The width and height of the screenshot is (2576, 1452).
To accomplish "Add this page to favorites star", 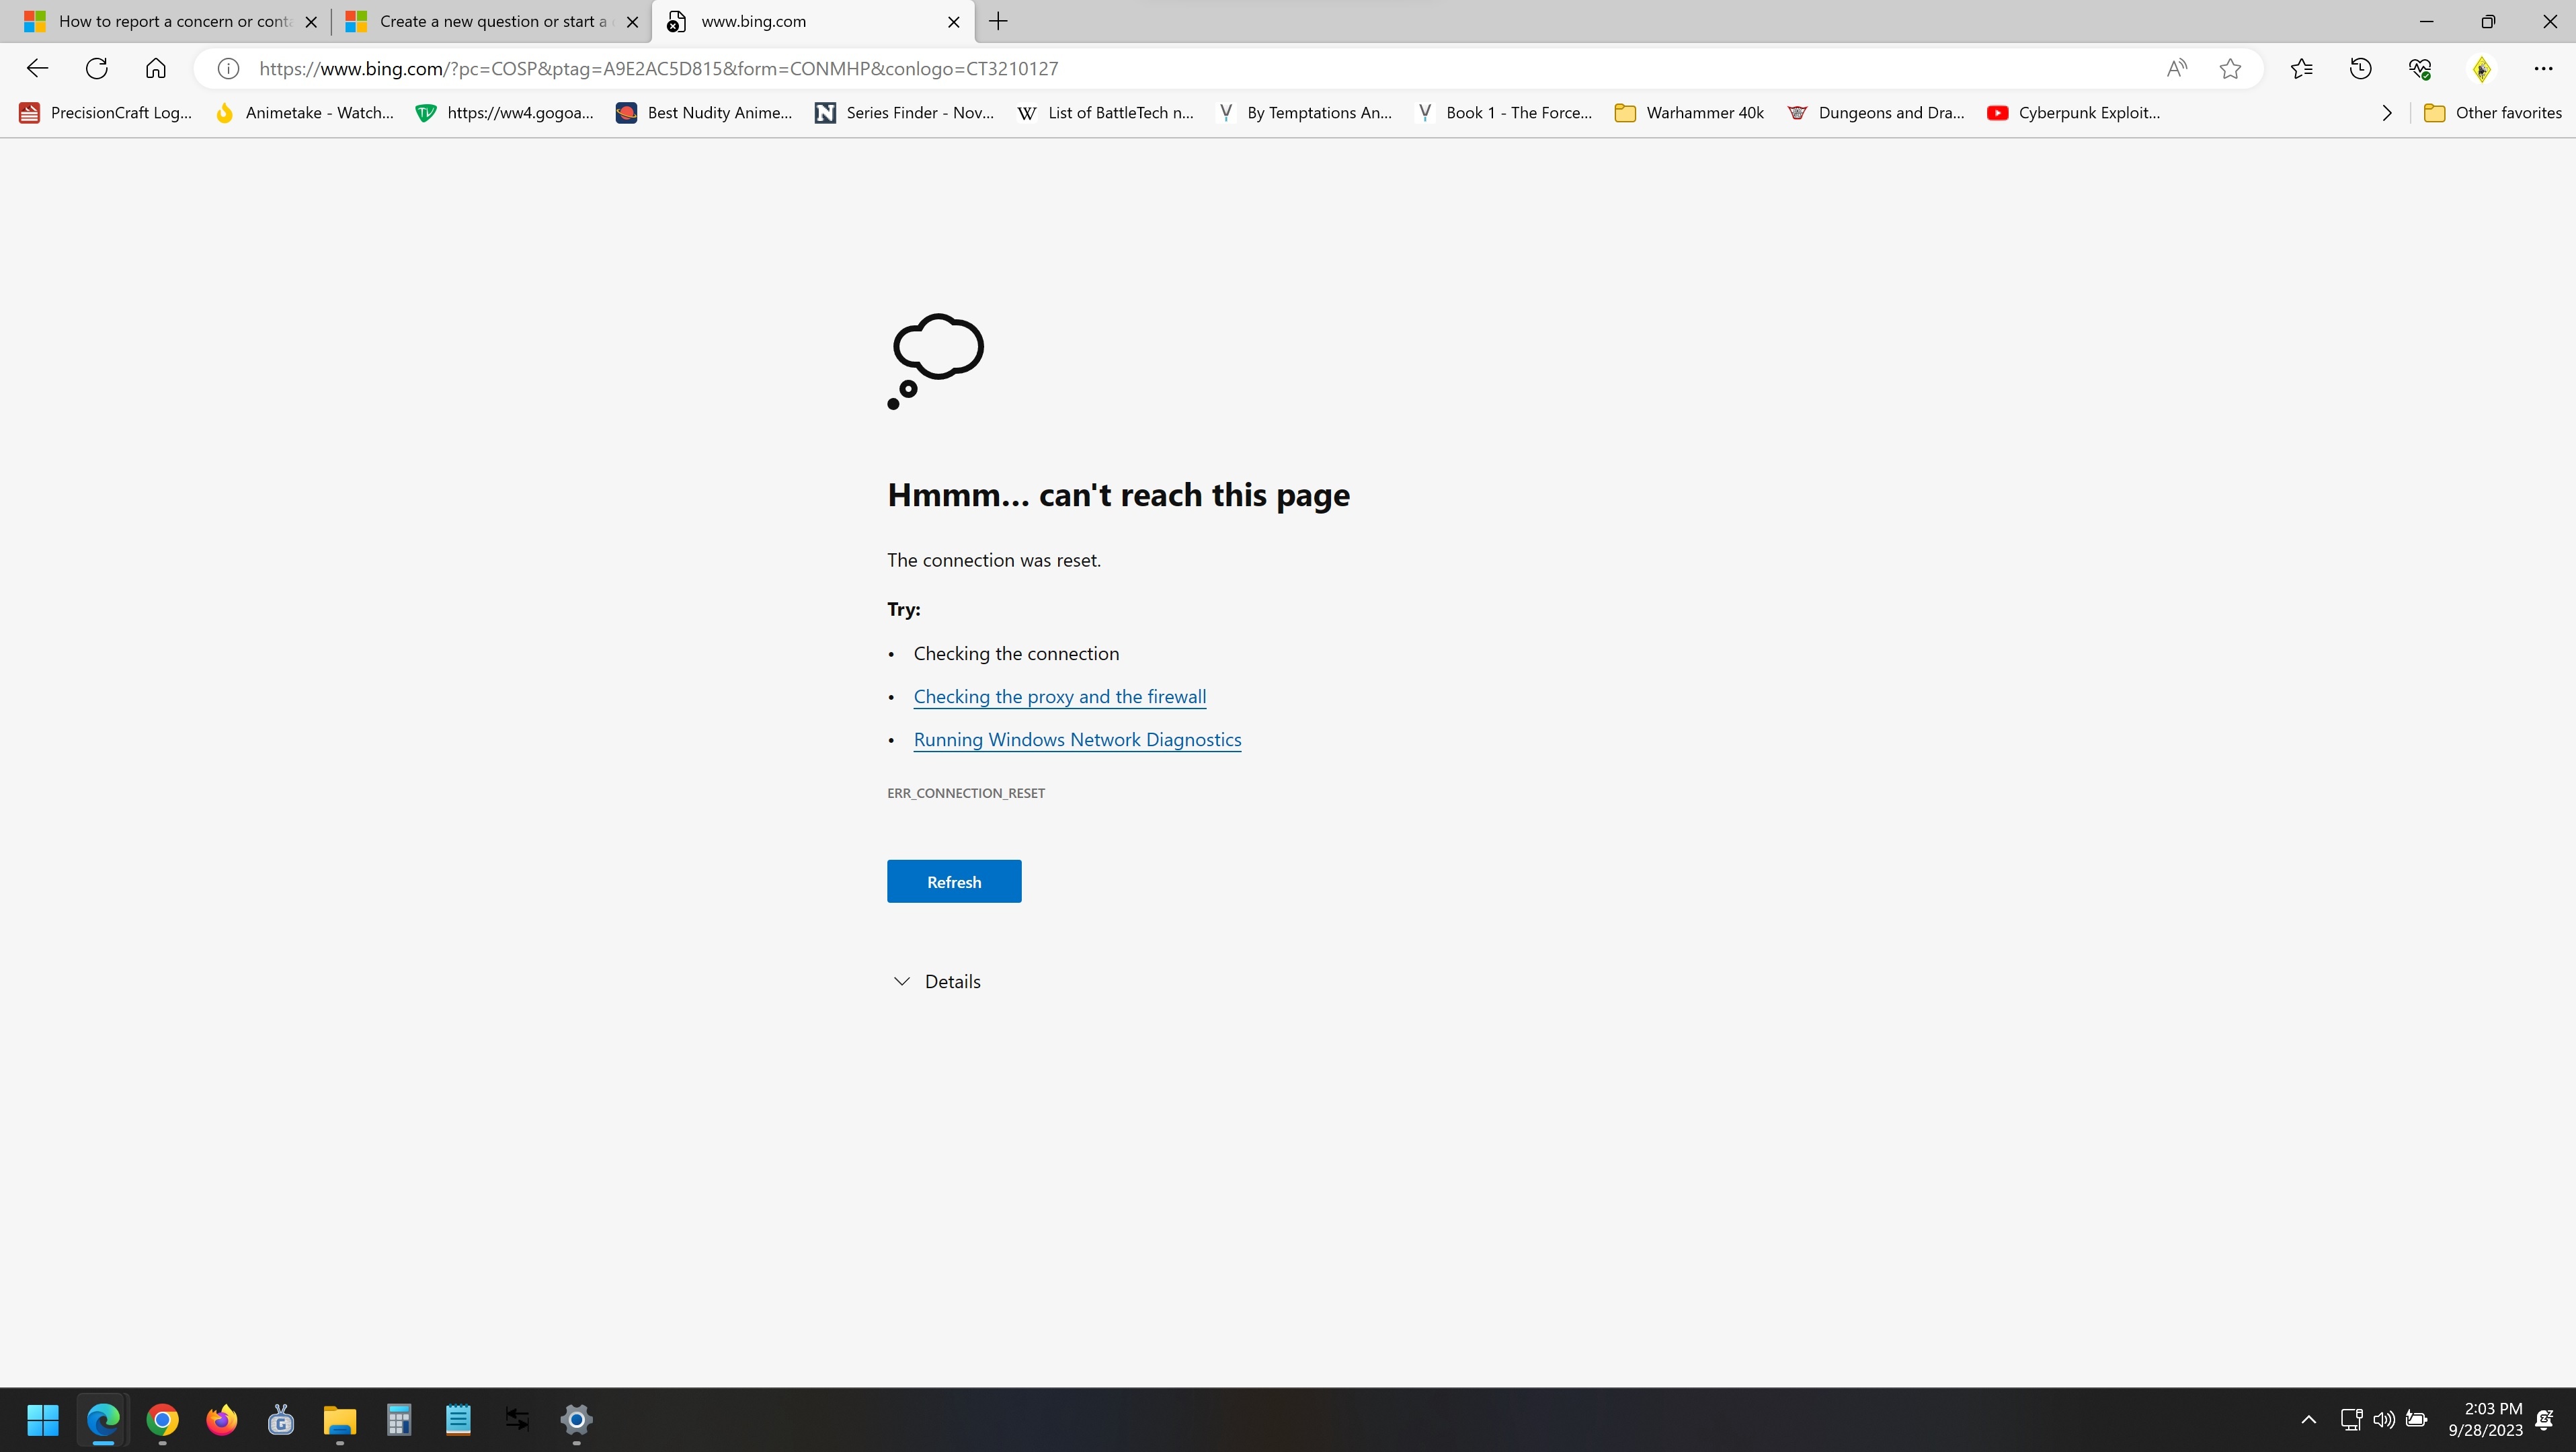I will point(2229,68).
